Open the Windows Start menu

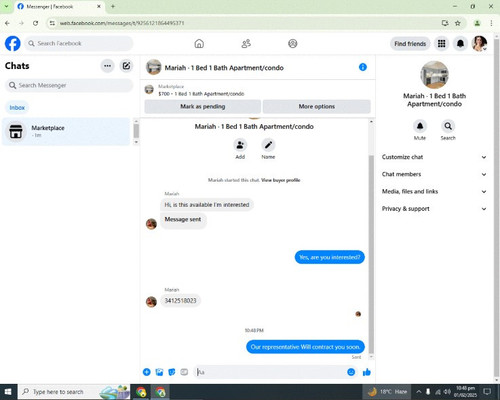pyautogui.click(x=8, y=392)
